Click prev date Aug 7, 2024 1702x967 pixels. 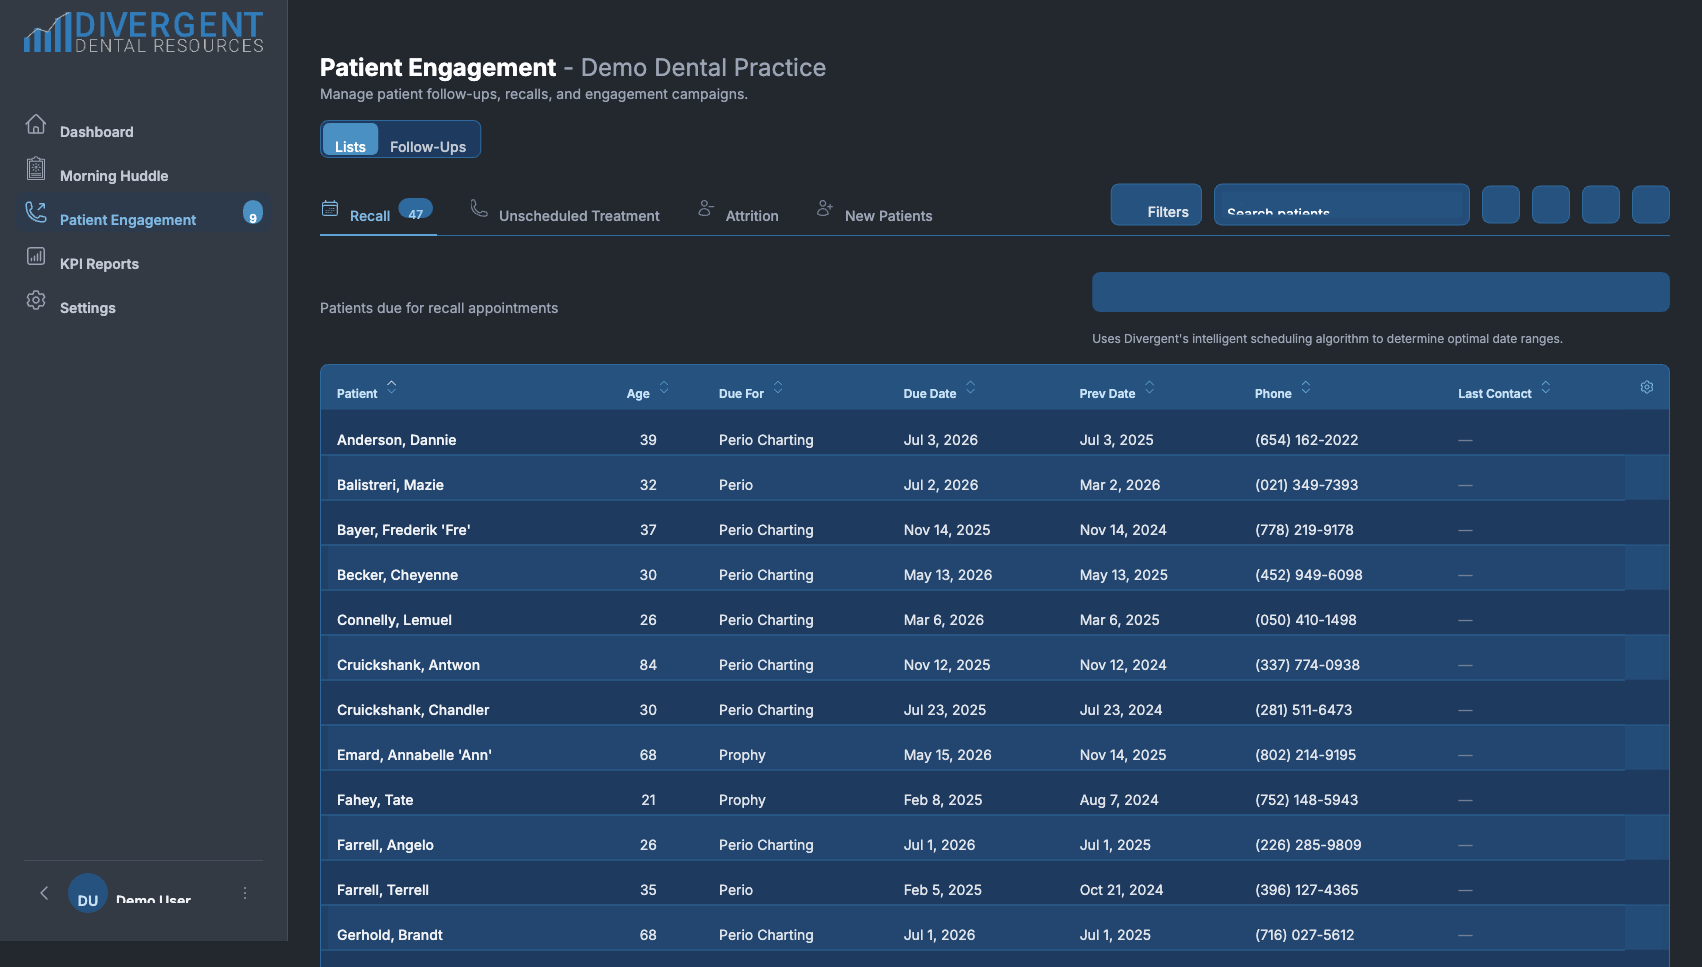tap(1119, 800)
